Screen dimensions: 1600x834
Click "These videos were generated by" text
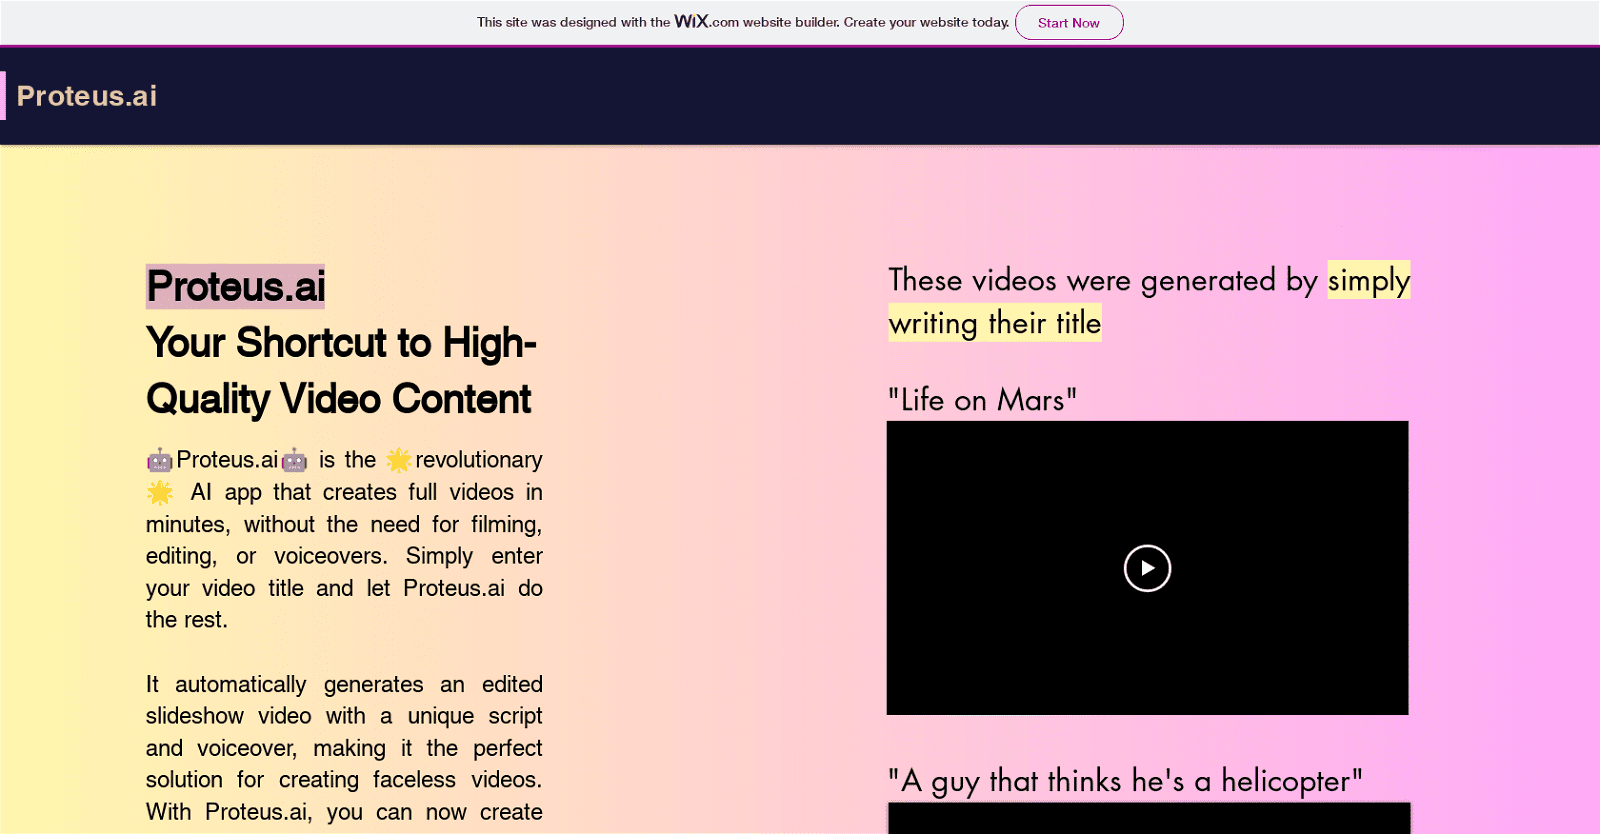[x=1102, y=281]
